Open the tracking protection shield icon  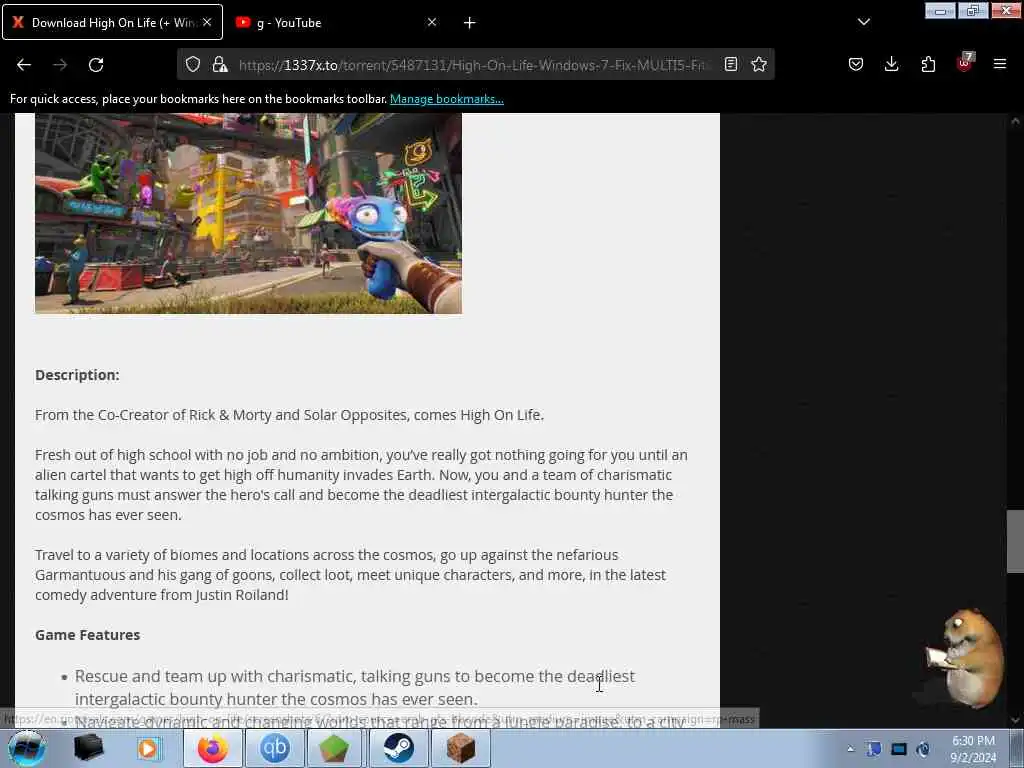click(193, 64)
